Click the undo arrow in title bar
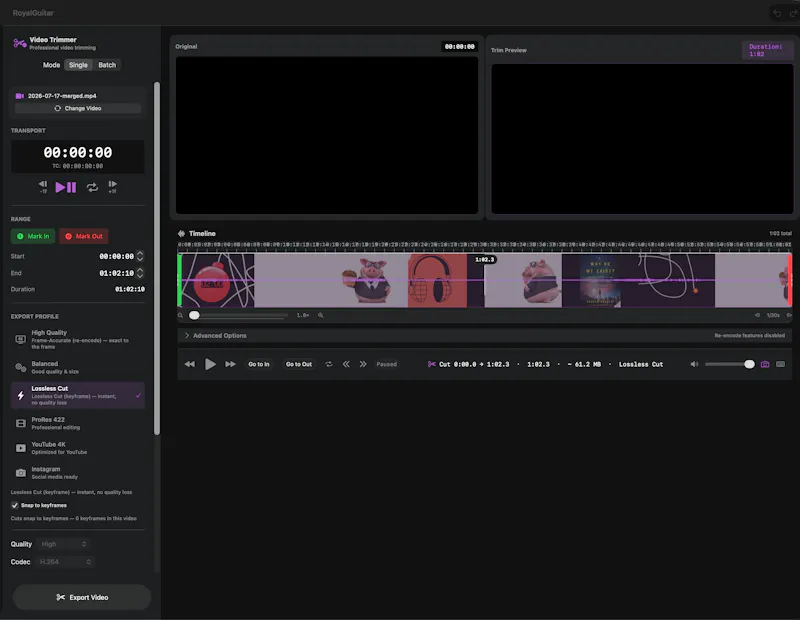The width and height of the screenshot is (800, 620). coord(777,13)
